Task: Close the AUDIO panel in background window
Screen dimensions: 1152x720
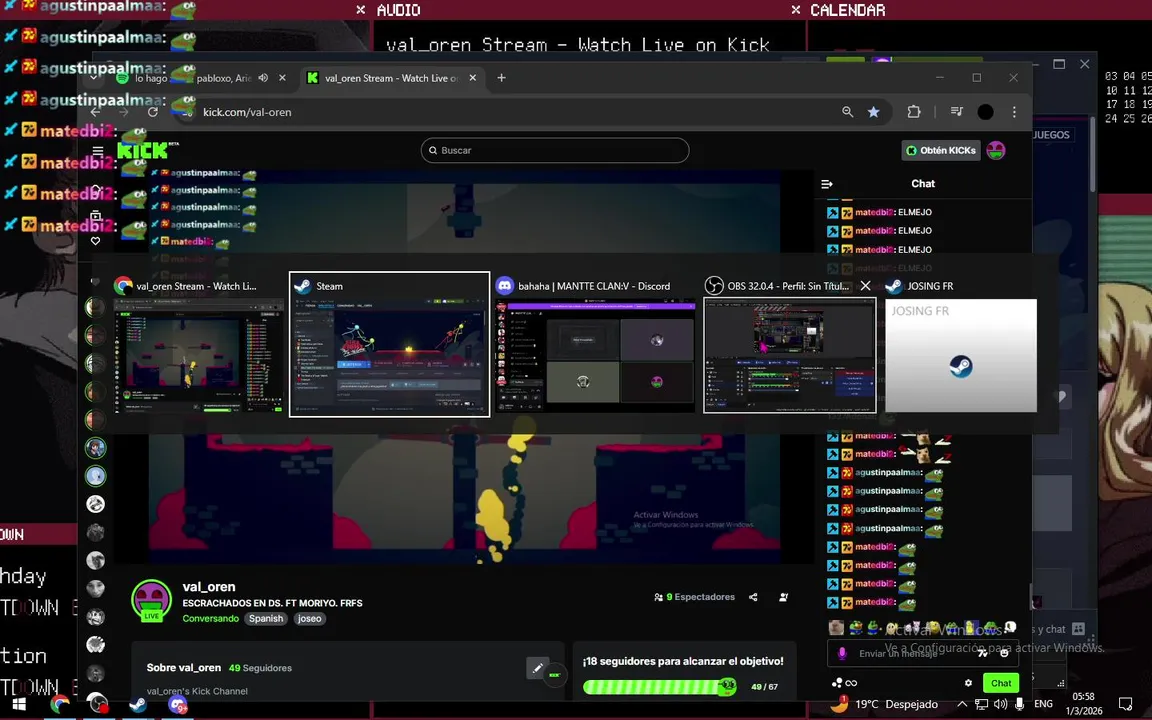Action: click(360, 10)
